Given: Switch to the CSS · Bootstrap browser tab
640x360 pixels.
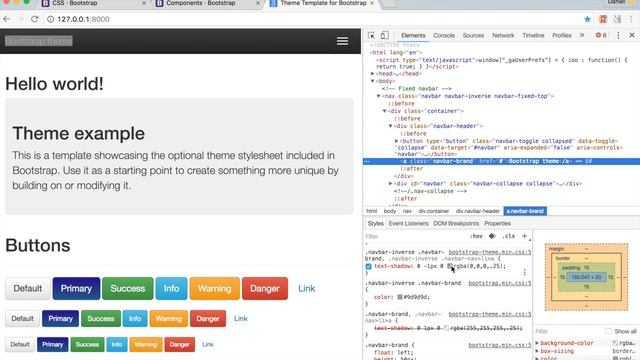Looking at the screenshot, I should click(x=94, y=3).
